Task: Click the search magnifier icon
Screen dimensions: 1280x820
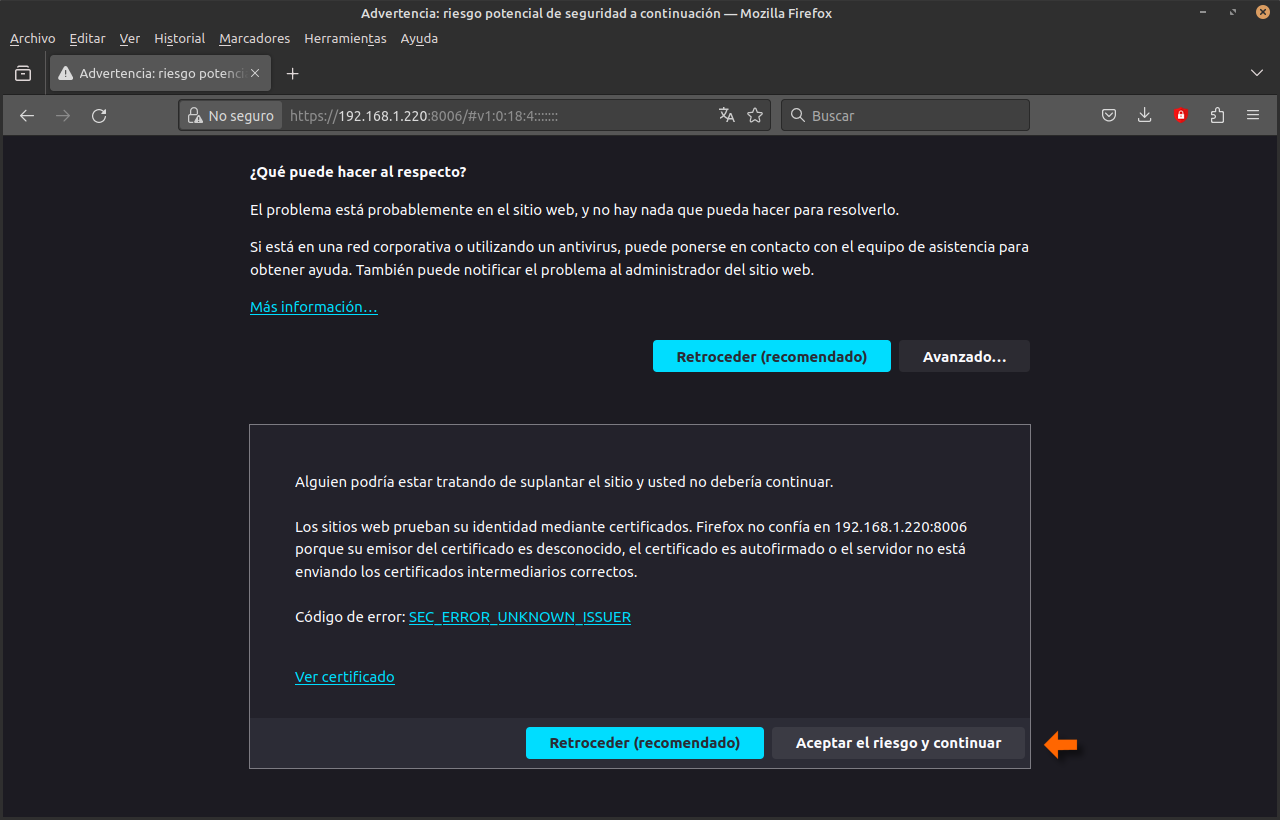Action: [x=797, y=116]
